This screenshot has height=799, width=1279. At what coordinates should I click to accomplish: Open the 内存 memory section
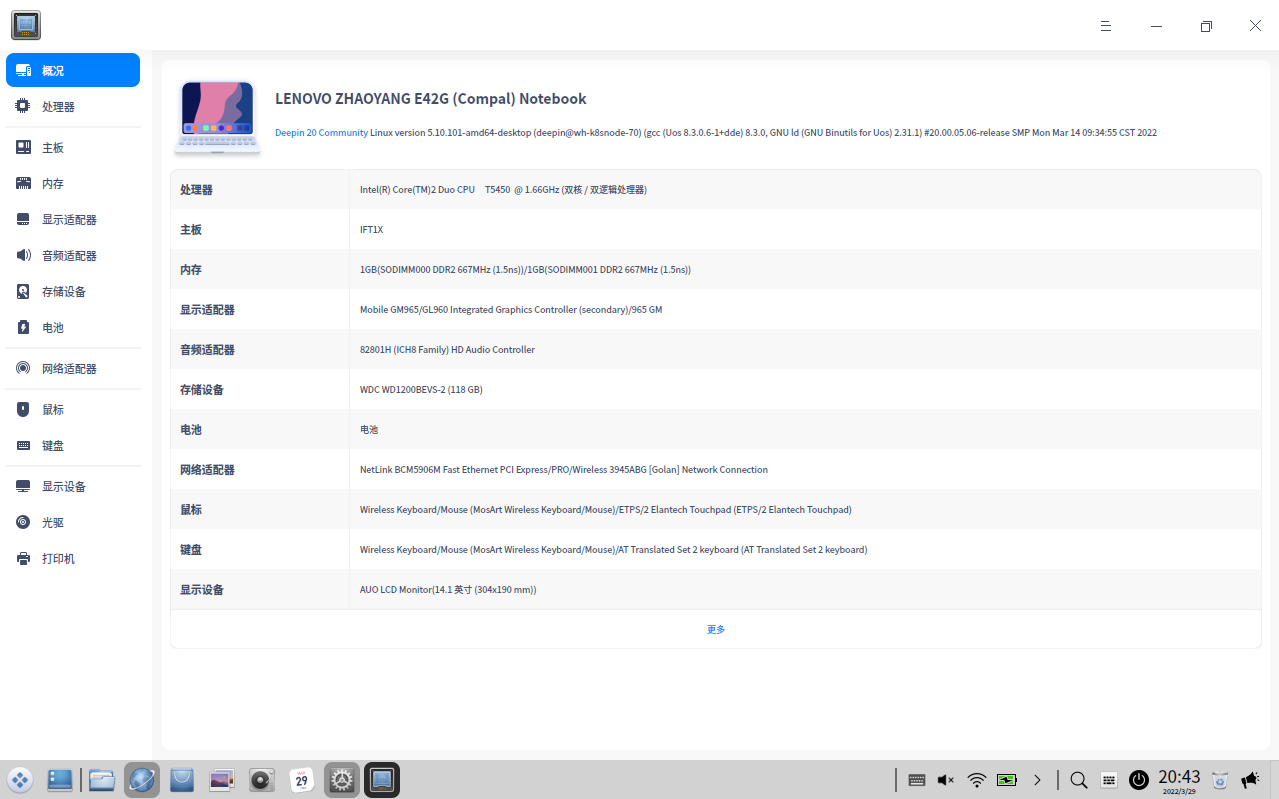coord(73,183)
